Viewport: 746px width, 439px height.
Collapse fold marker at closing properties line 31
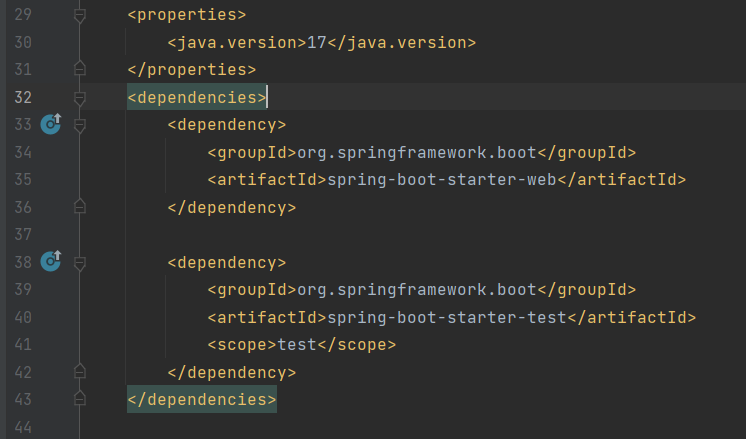[x=80, y=69]
